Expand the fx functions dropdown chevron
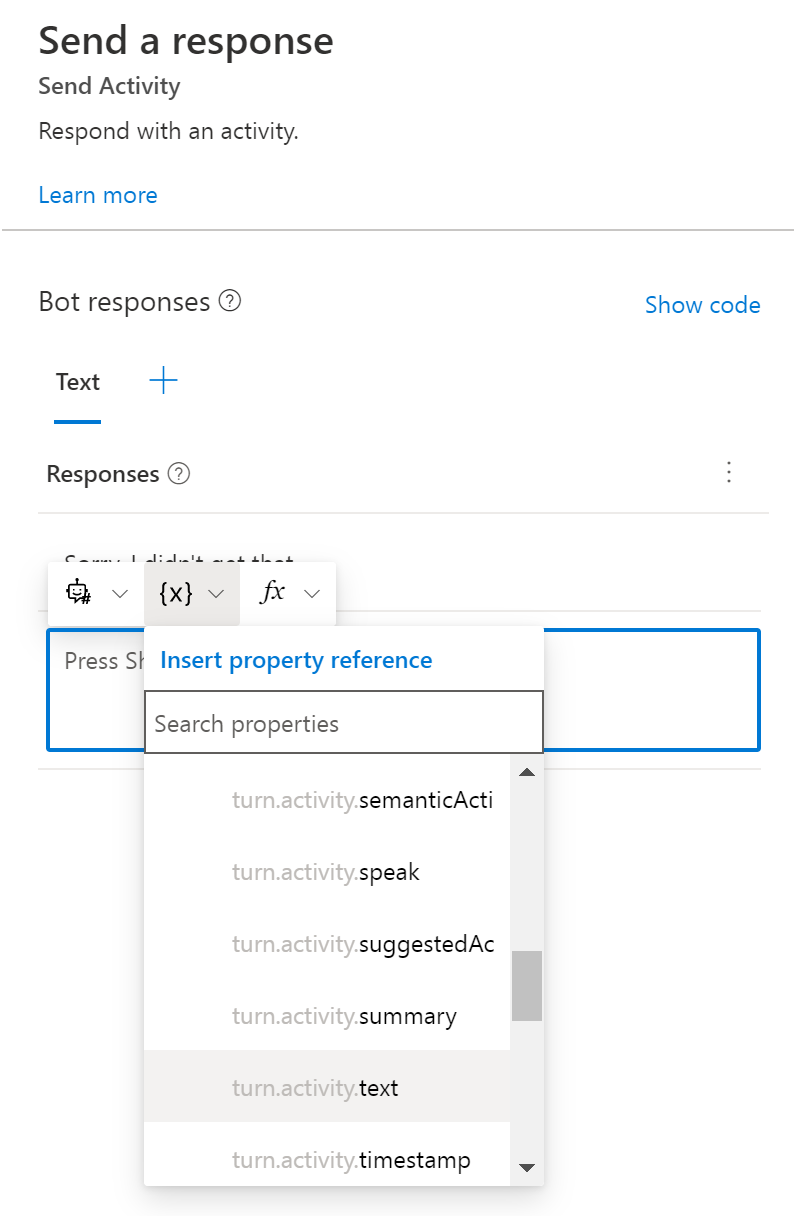This screenshot has width=794, height=1216. coord(312,594)
